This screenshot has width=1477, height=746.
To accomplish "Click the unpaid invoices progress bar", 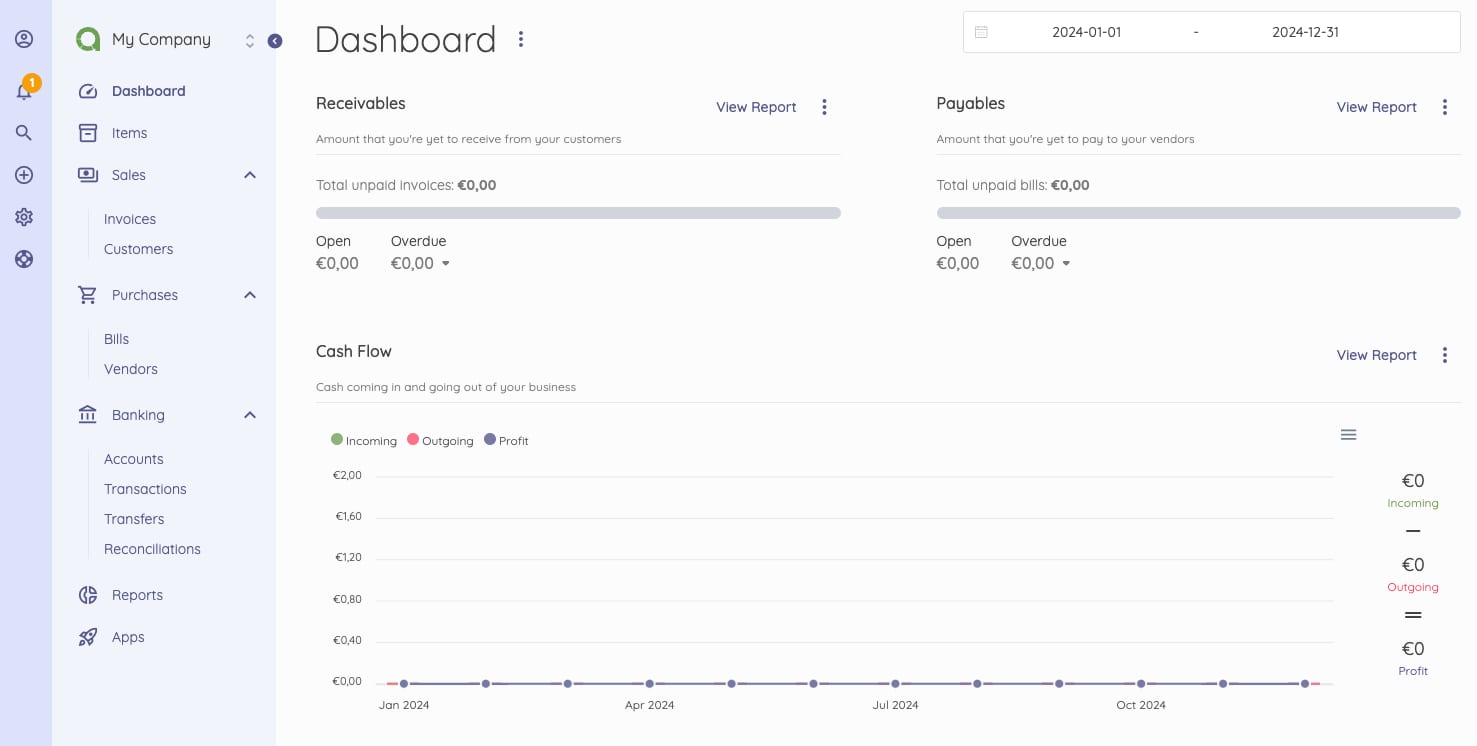I will 578,212.
